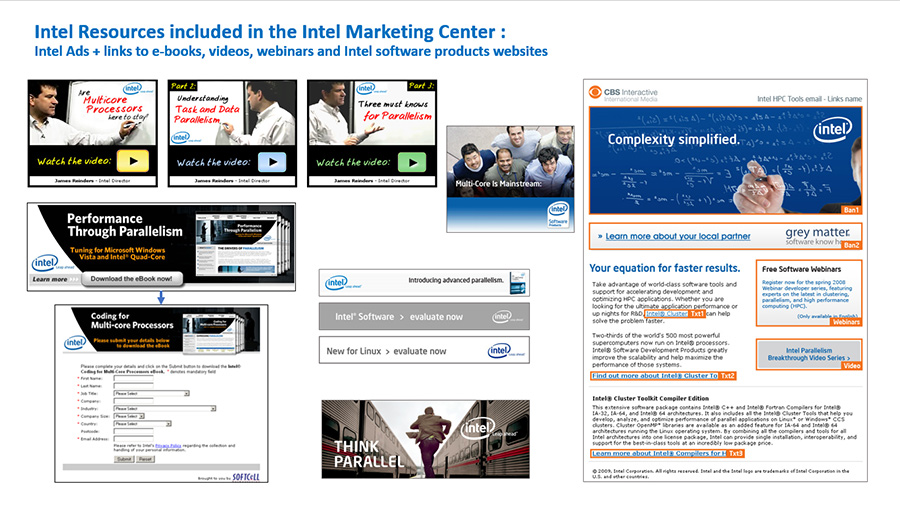Open the Company Size dropdown
Screen dimensions: 900x509
(129, 416)
